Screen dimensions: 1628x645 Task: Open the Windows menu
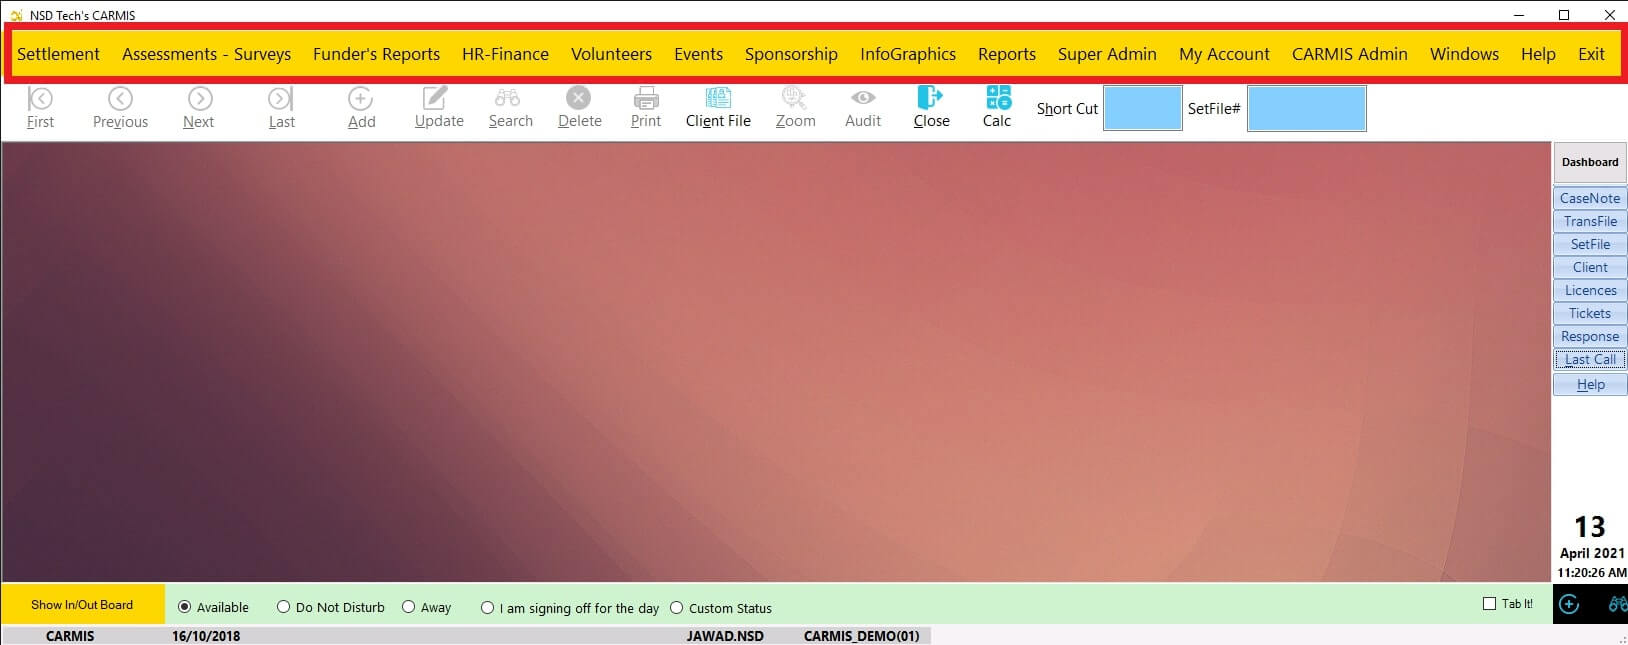pos(1464,54)
